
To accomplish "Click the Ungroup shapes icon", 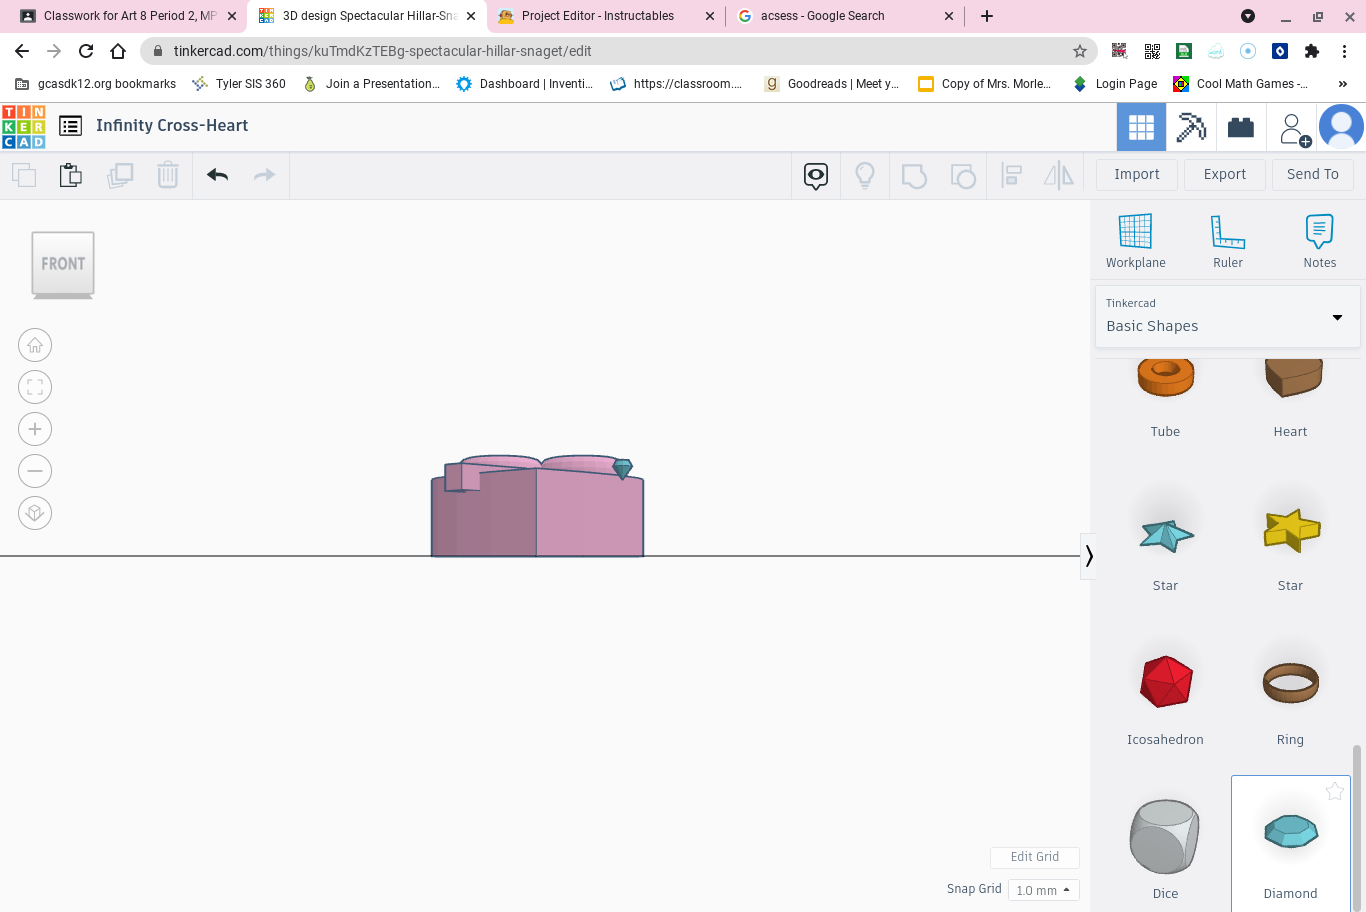I will click(963, 176).
